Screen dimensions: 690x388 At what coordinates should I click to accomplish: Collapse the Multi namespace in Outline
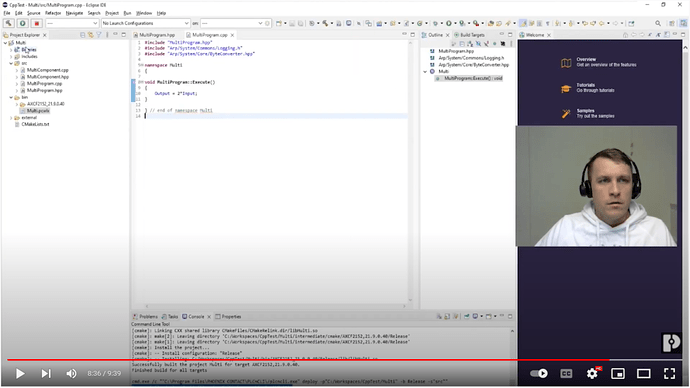[x=426, y=72]
